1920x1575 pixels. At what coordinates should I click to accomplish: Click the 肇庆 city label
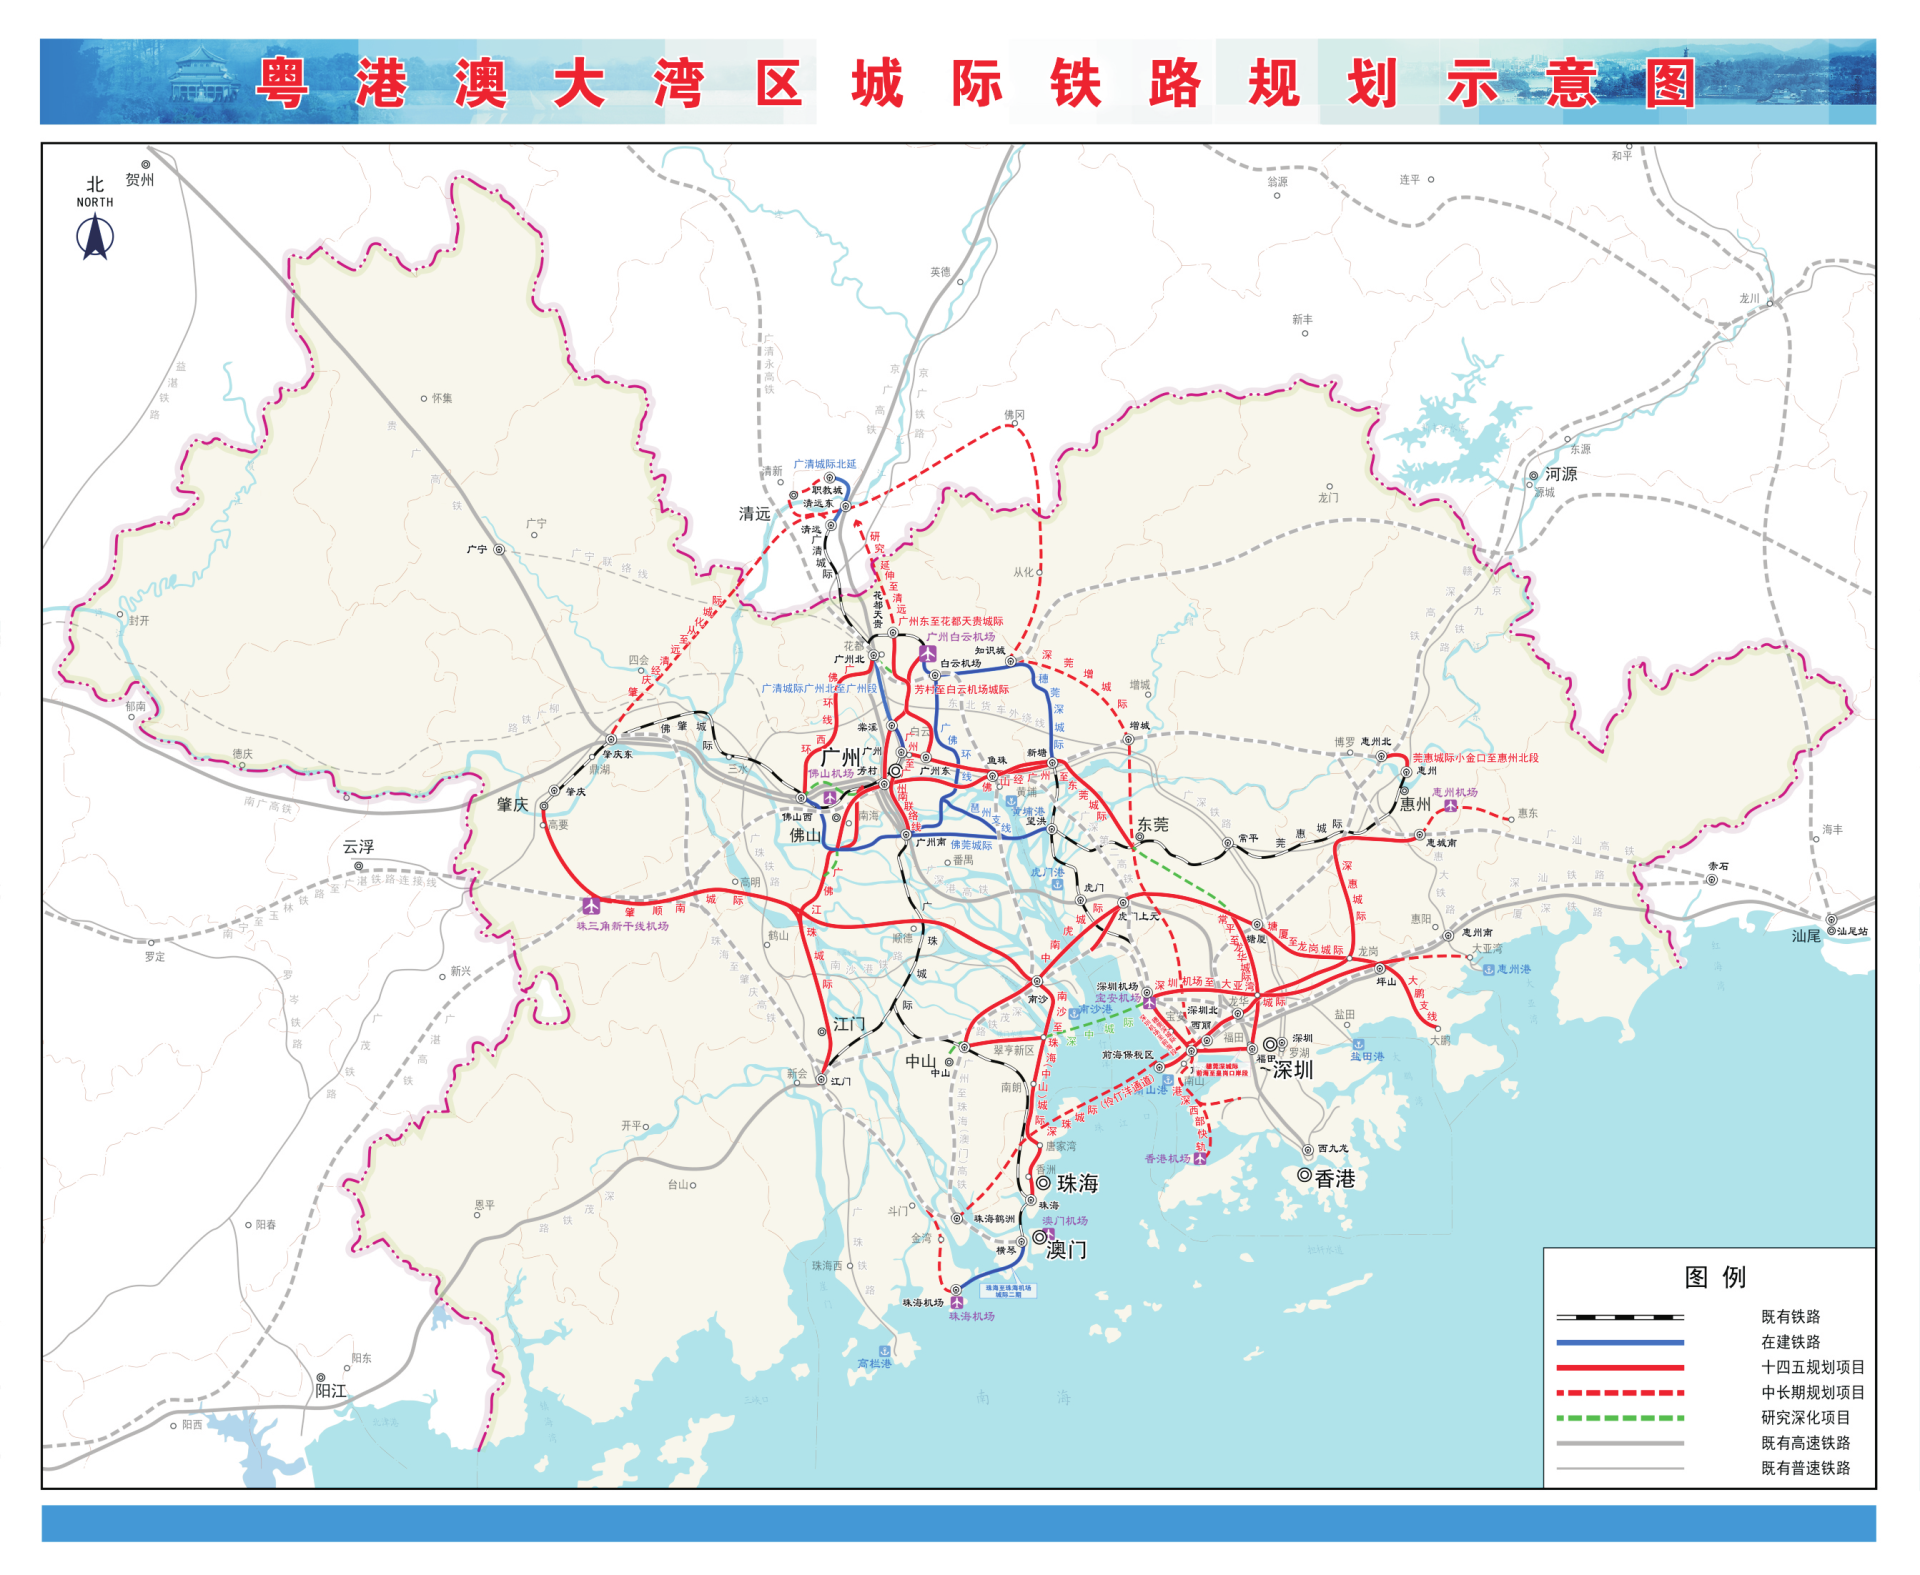[x=512, y=805]
